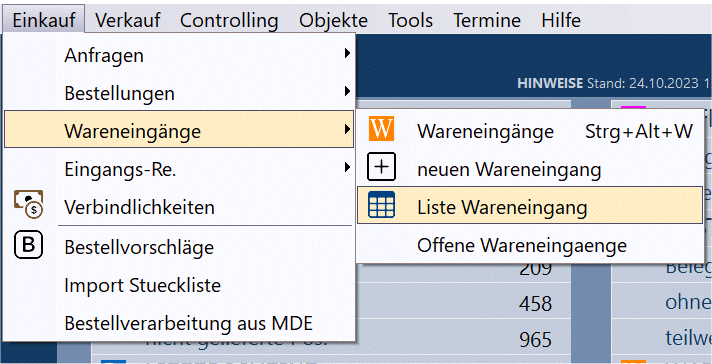Click the plus icon for neuen Wareneingang
712x364 pixels.
[381, 167]
